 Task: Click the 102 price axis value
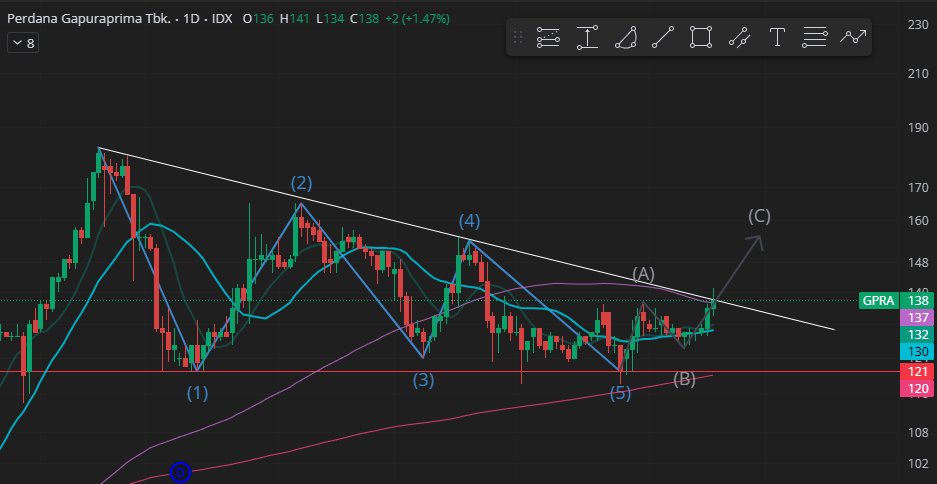coord(918,464)
